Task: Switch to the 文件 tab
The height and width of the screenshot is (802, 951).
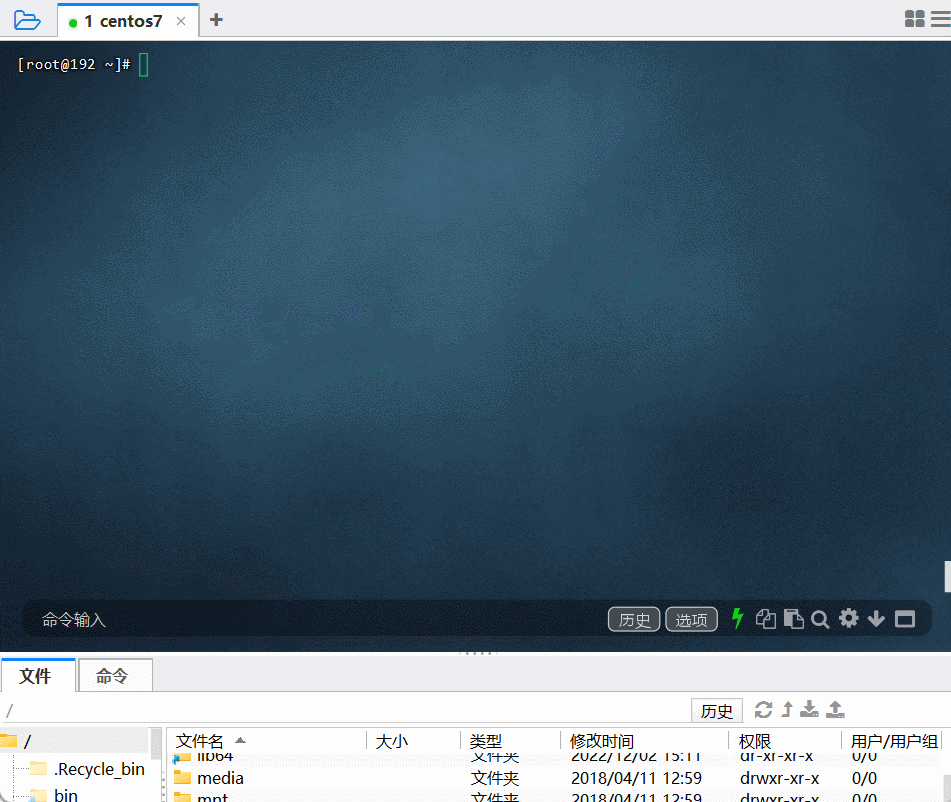Action: pos(36,675)
